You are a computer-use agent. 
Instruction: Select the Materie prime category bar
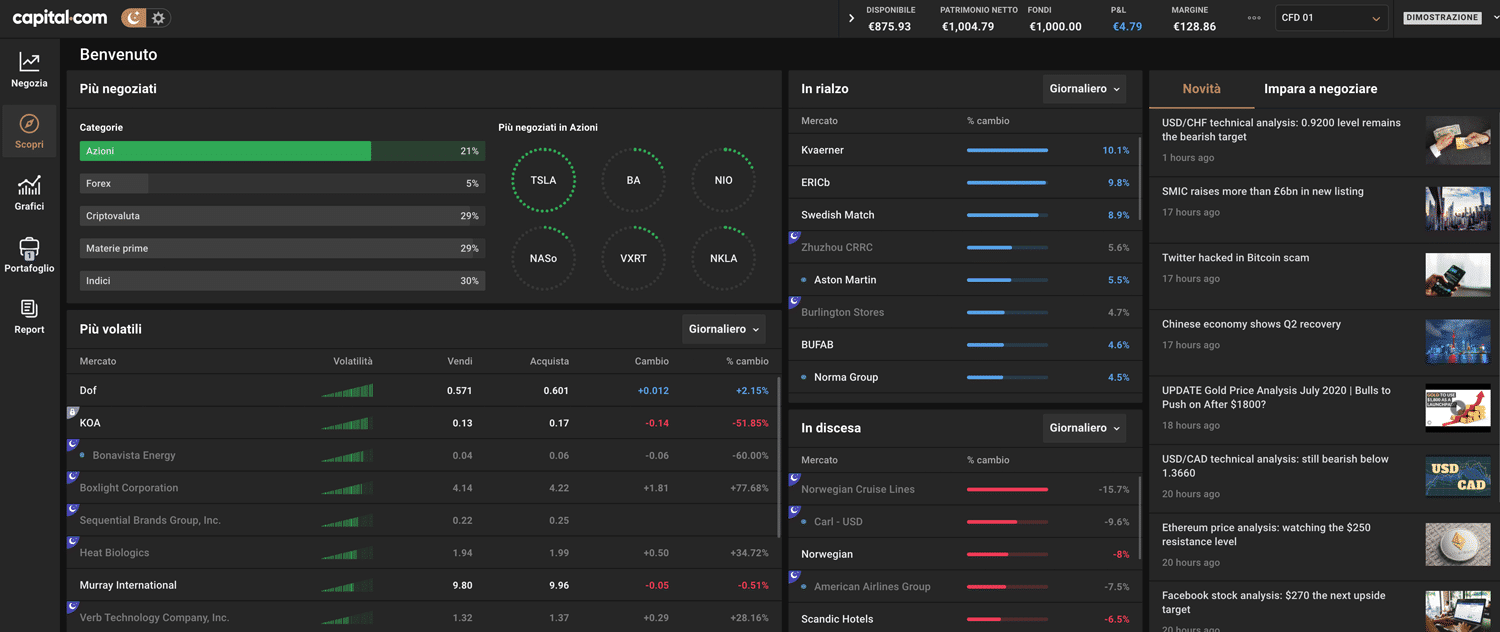pos(282,248)
